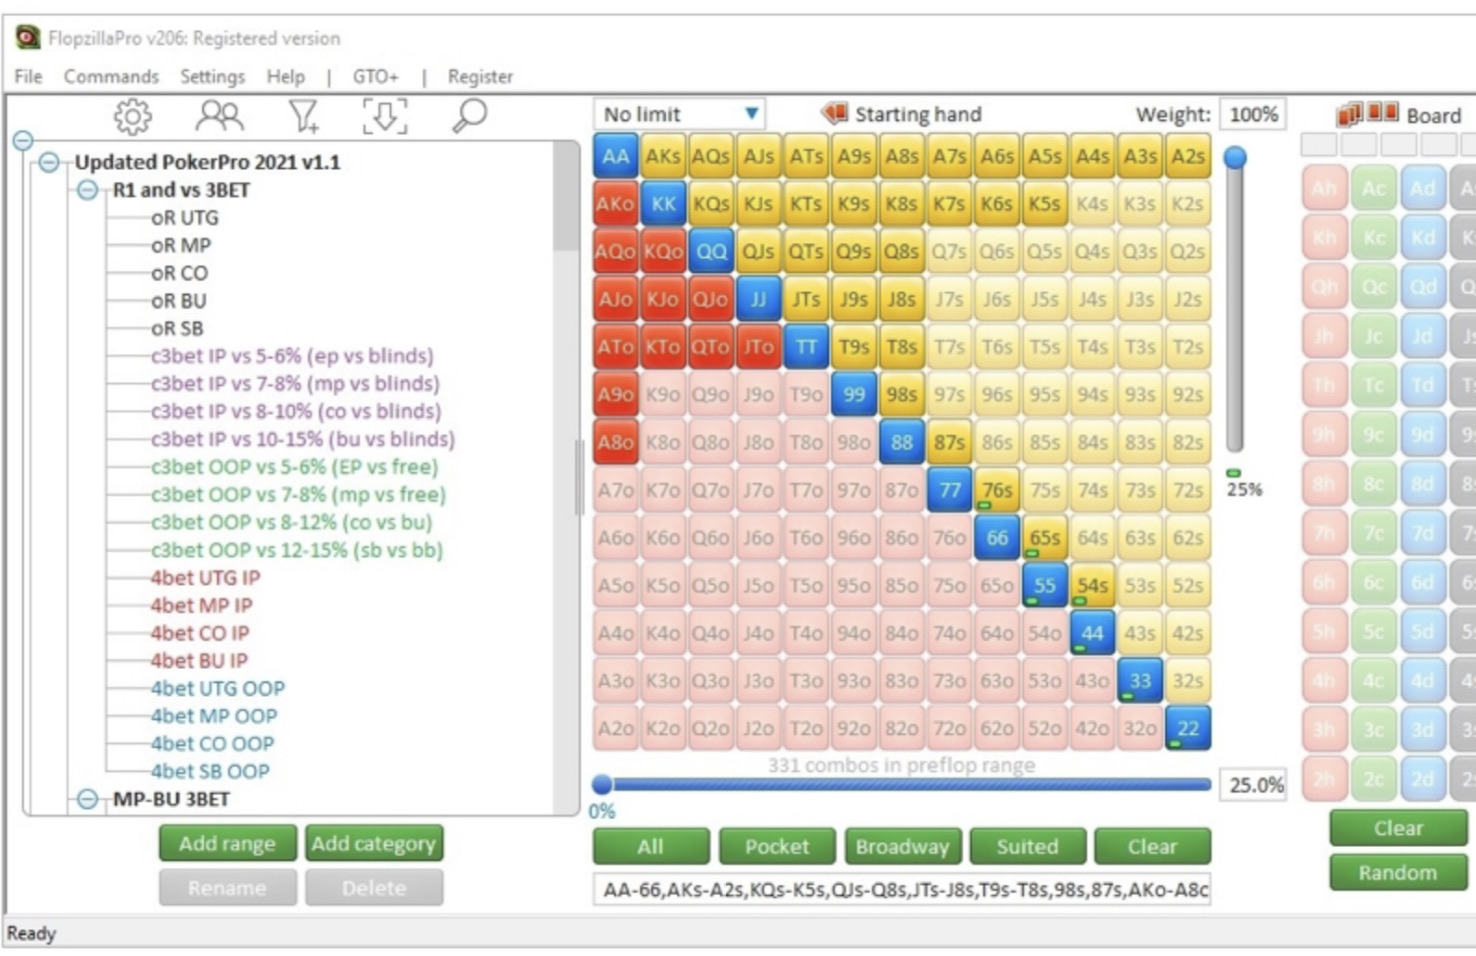Collapse the top-level tree root node

click(x=23, y=140)
